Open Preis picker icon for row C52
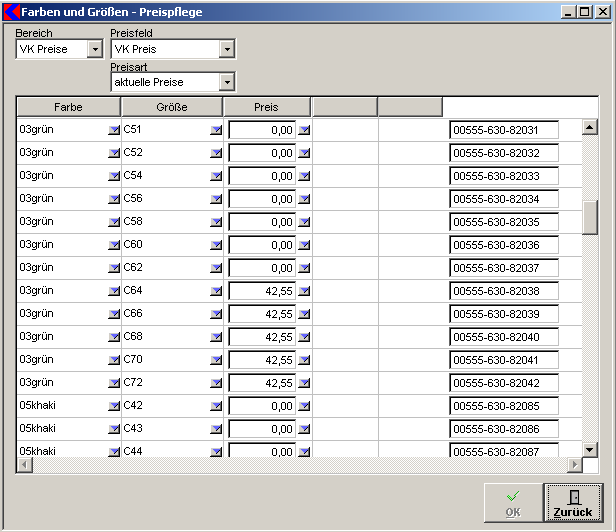Image resolution: width=616 pixels, height=532 pixels. pyautogui.click(x=304, y=153)
